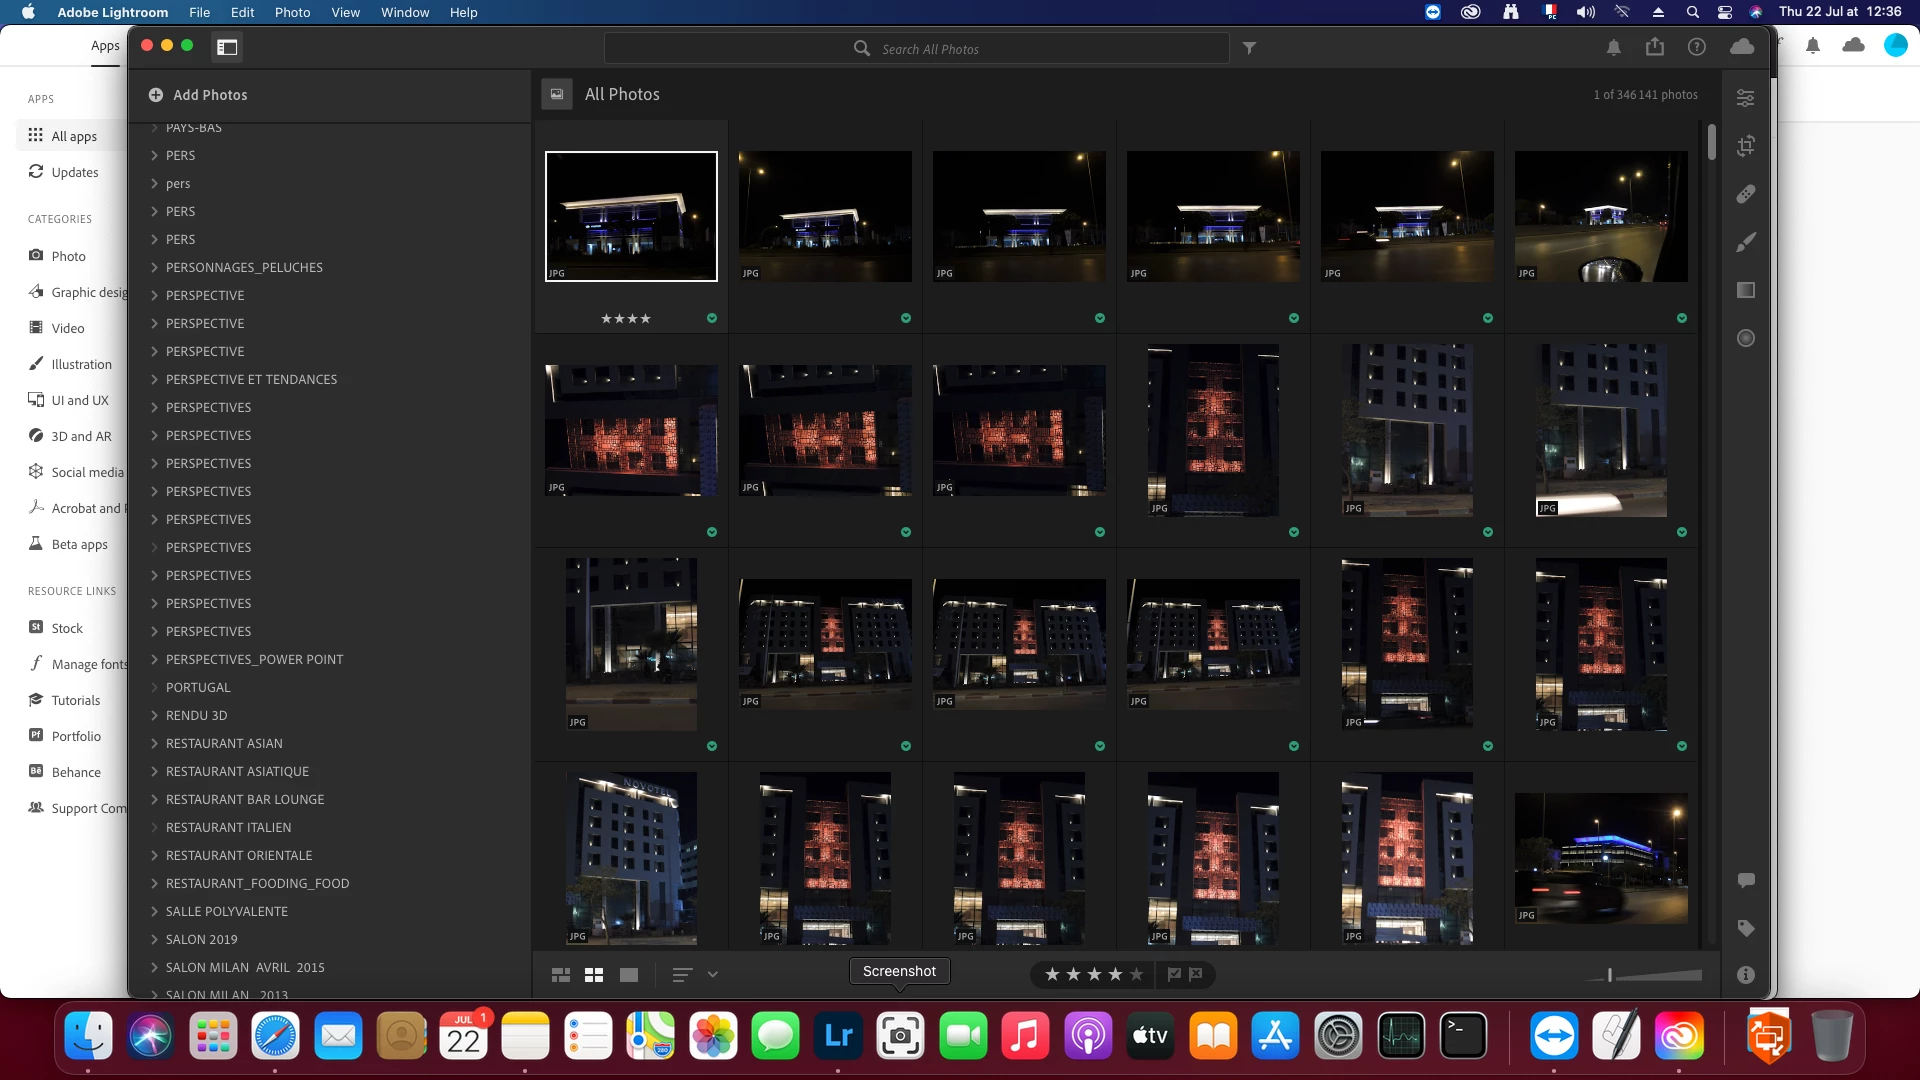1920x1080 pixels.
Task: Open the Photo menu
Action: point(292,12)
